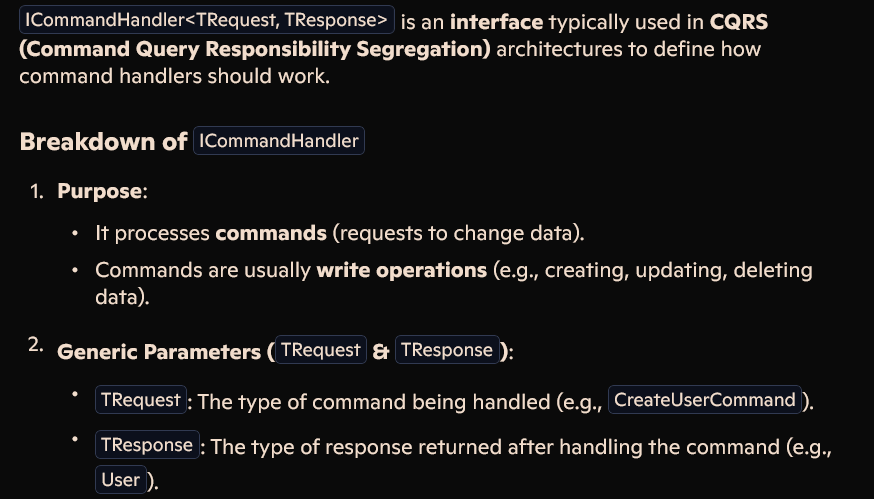Click TRequest chip in Generic Parameters heading
This screenshot has height=499, width=874.
(321, 350)
